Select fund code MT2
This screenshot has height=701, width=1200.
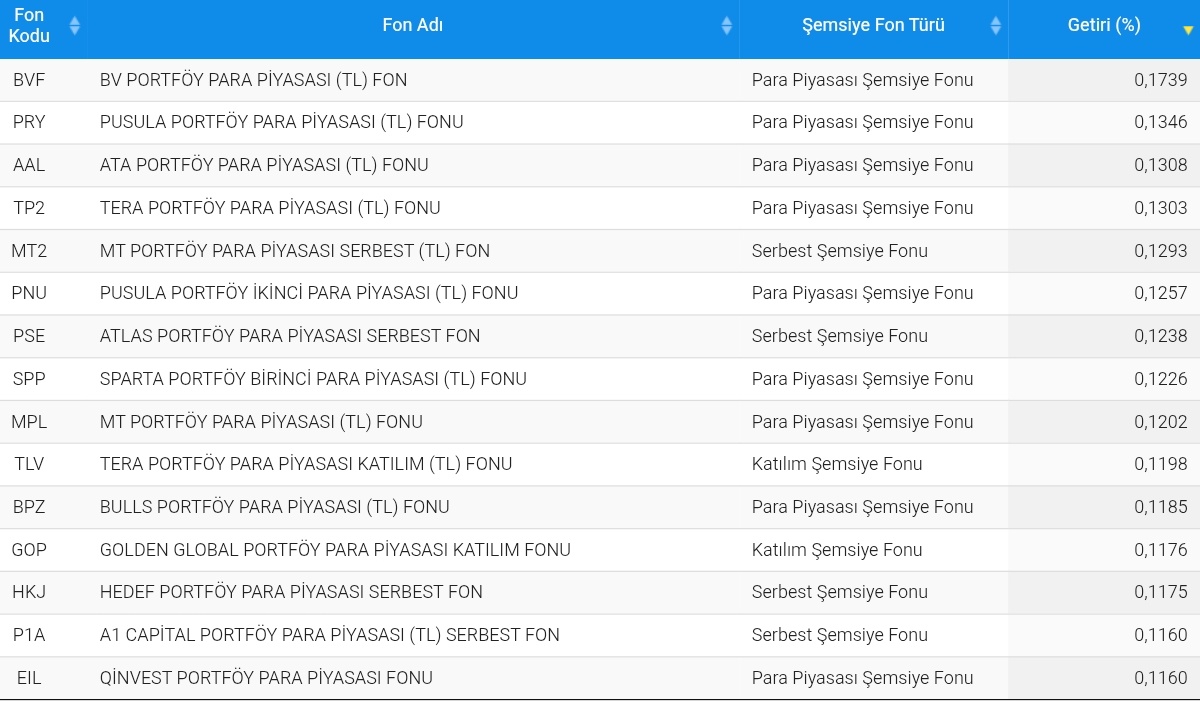(x=29, y=251)
